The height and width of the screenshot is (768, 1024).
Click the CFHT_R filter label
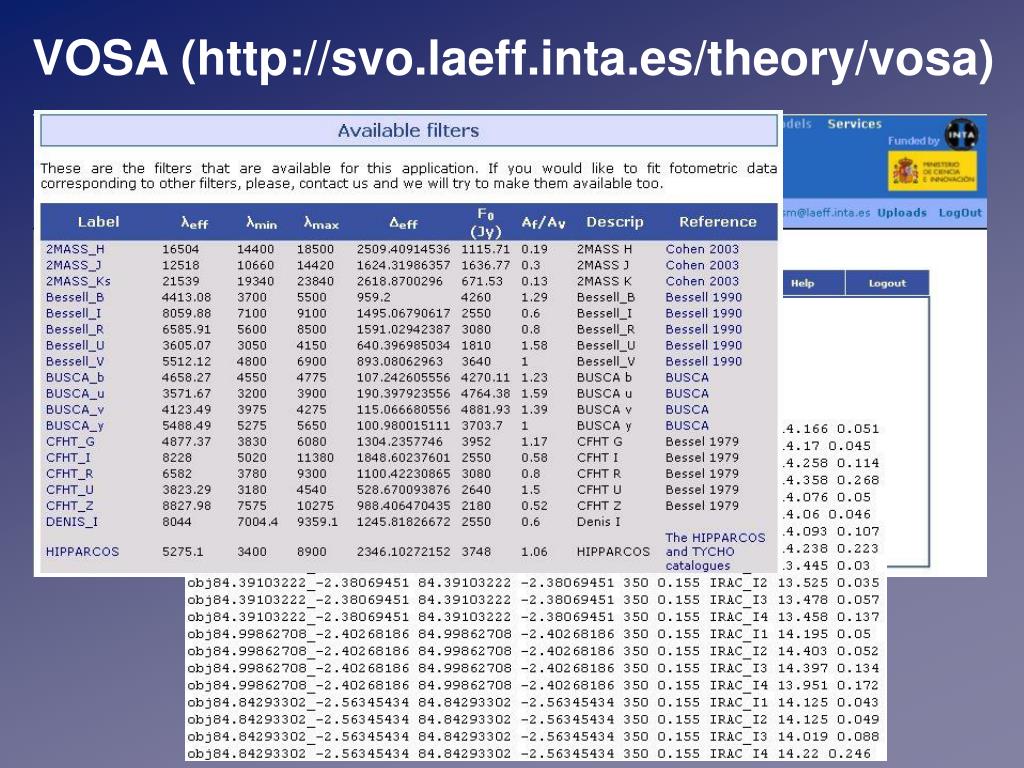click(x=70, y=473)
